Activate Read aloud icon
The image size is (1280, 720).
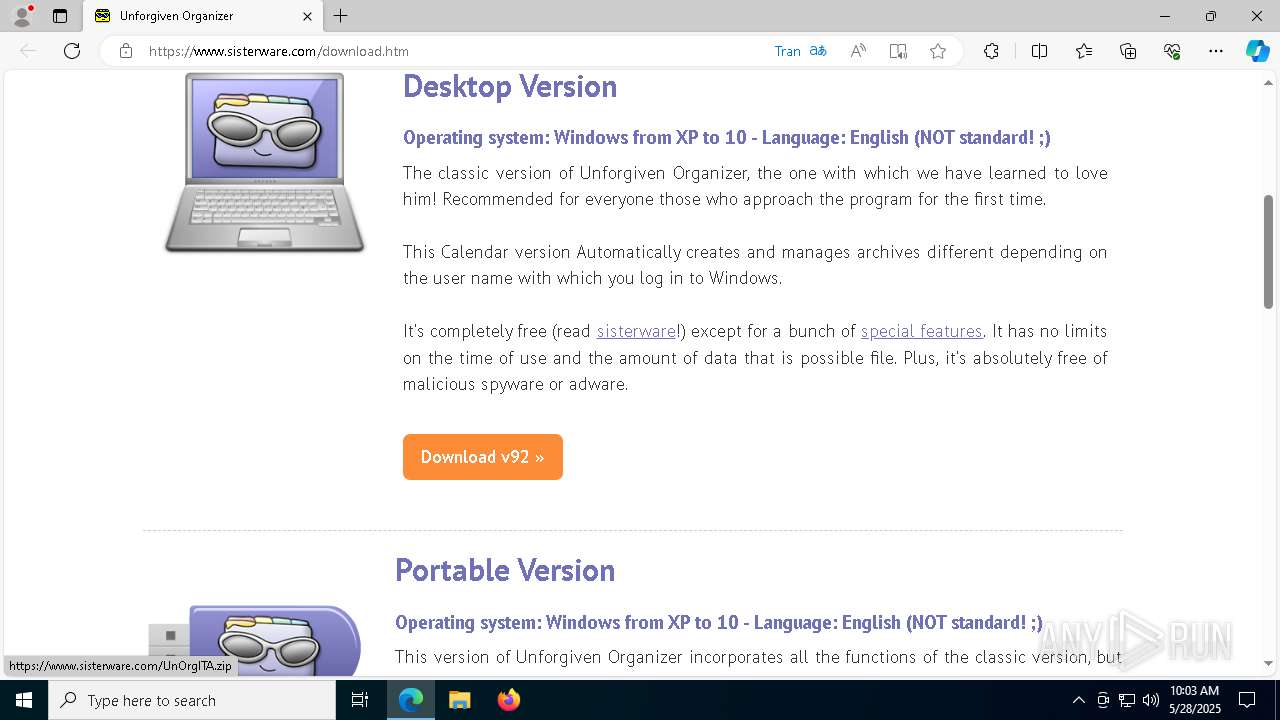click(858, 51)
